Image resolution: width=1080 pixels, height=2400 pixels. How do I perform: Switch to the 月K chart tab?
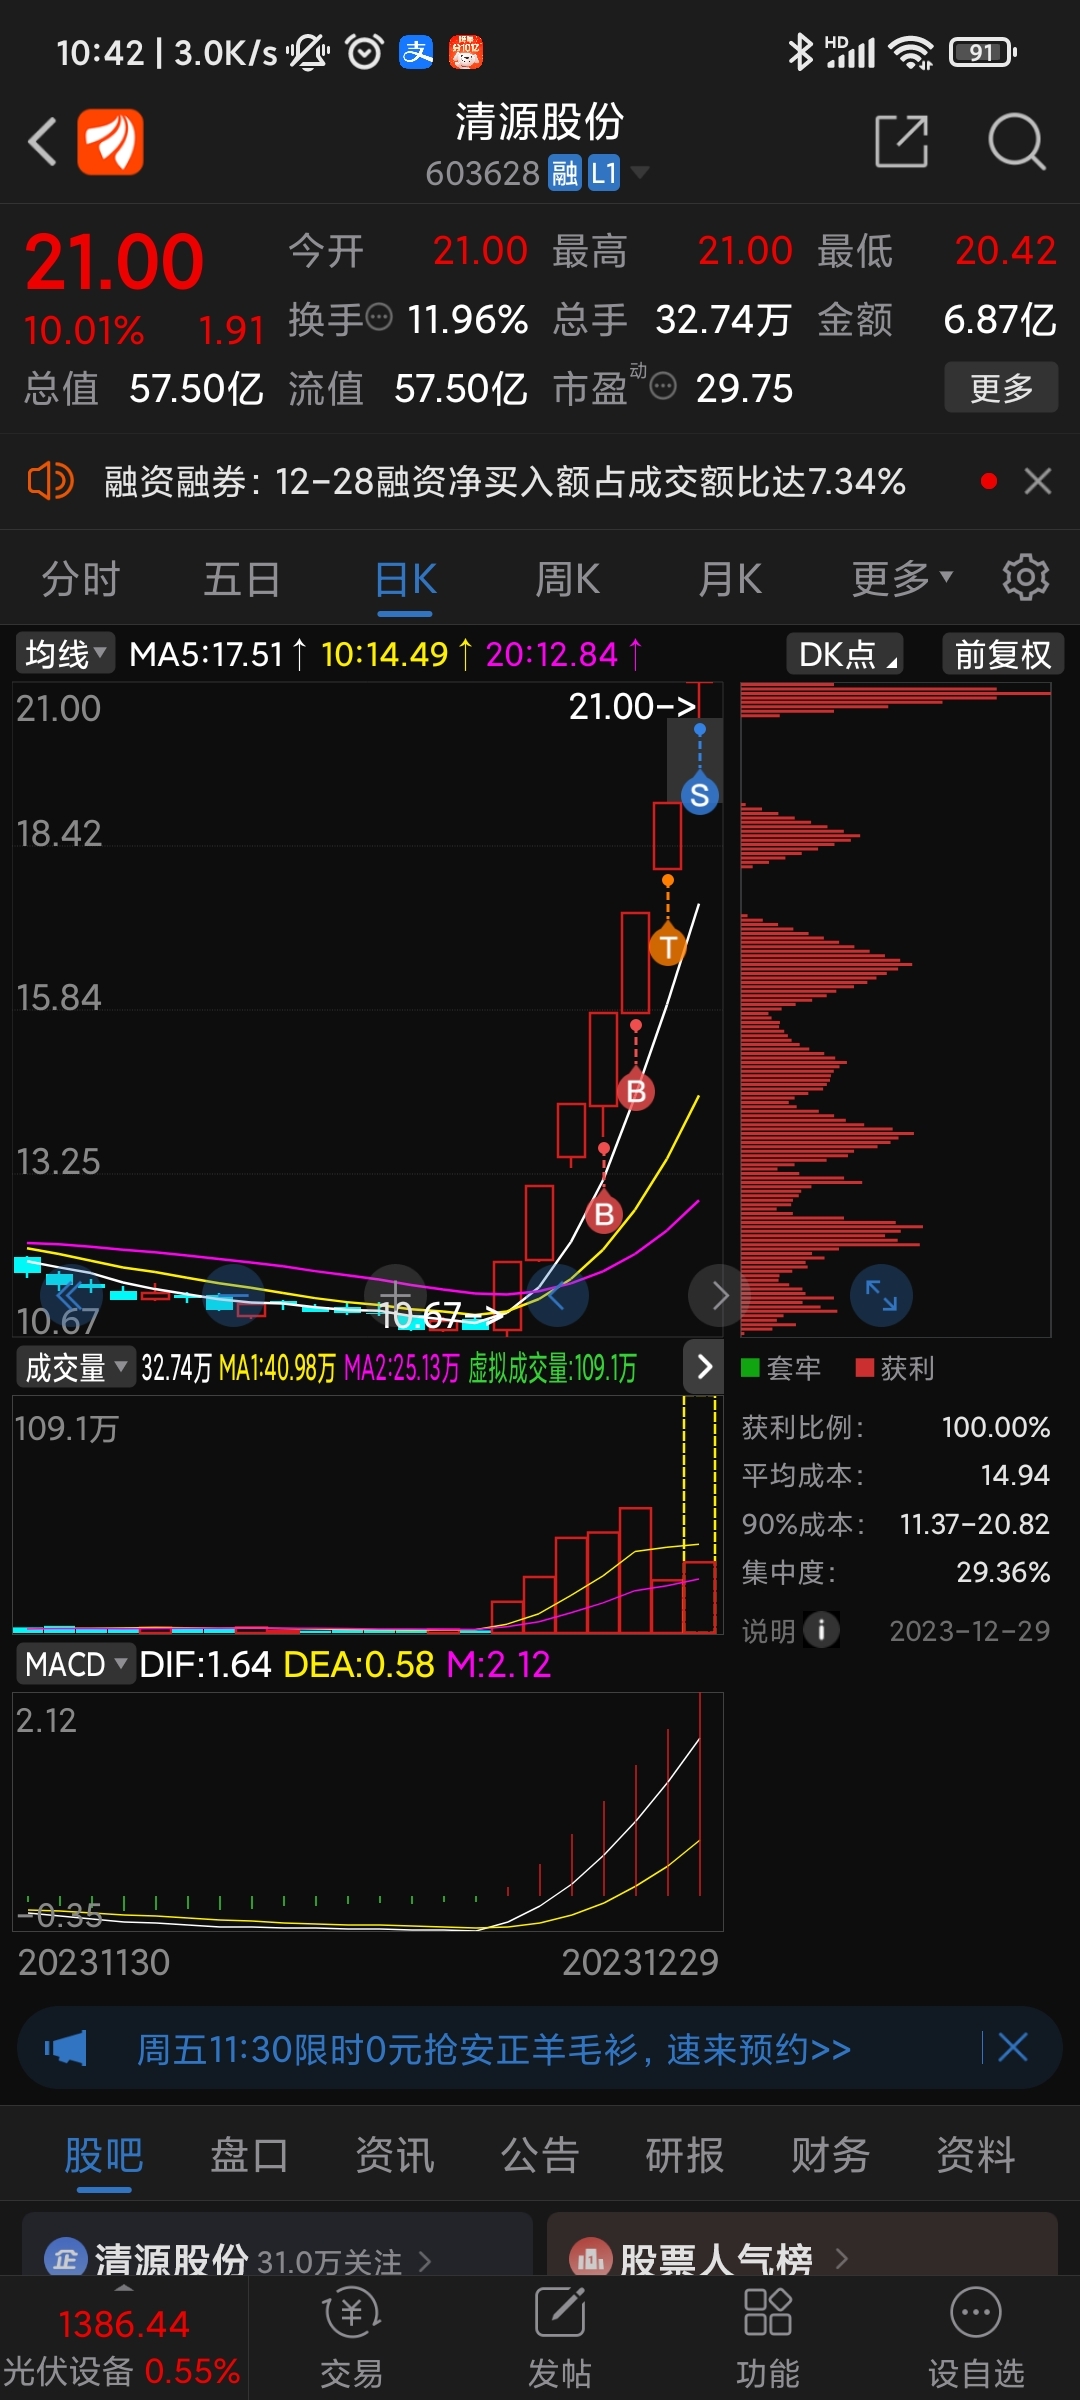[730, 579]
